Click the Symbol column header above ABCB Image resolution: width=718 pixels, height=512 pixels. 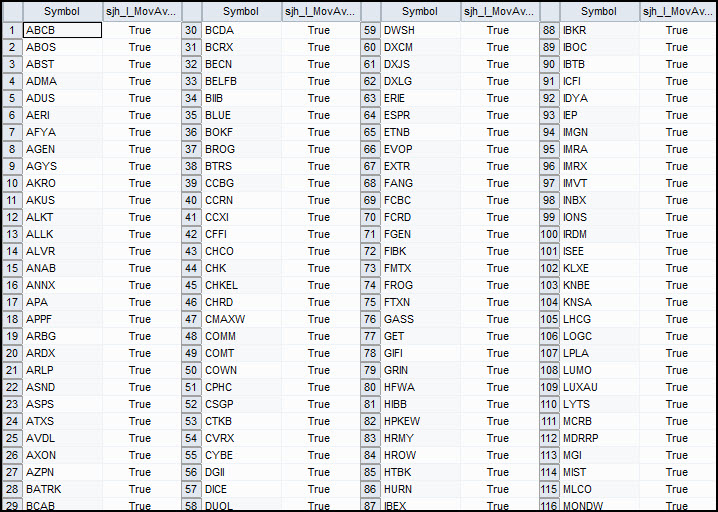click(x=62, y=11)
